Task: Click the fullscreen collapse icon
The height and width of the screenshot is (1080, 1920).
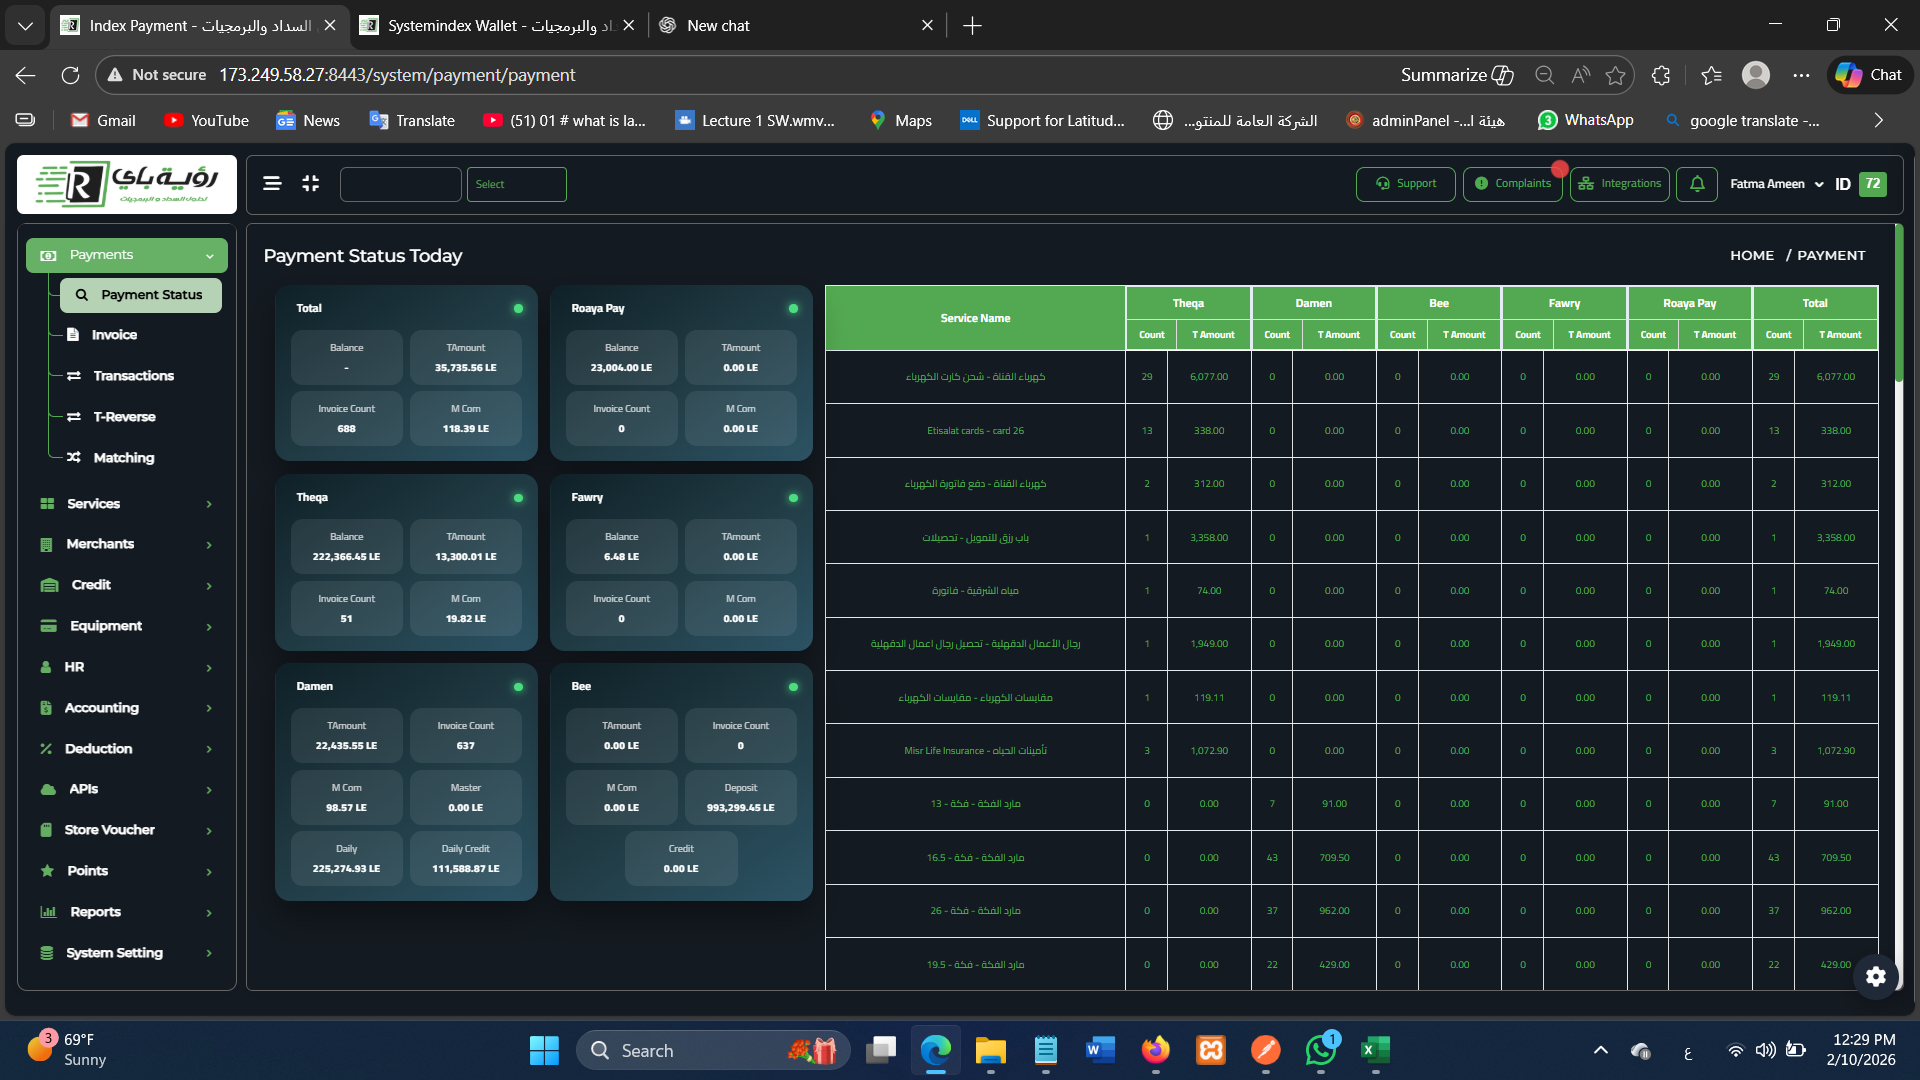Action: (311, 184)
